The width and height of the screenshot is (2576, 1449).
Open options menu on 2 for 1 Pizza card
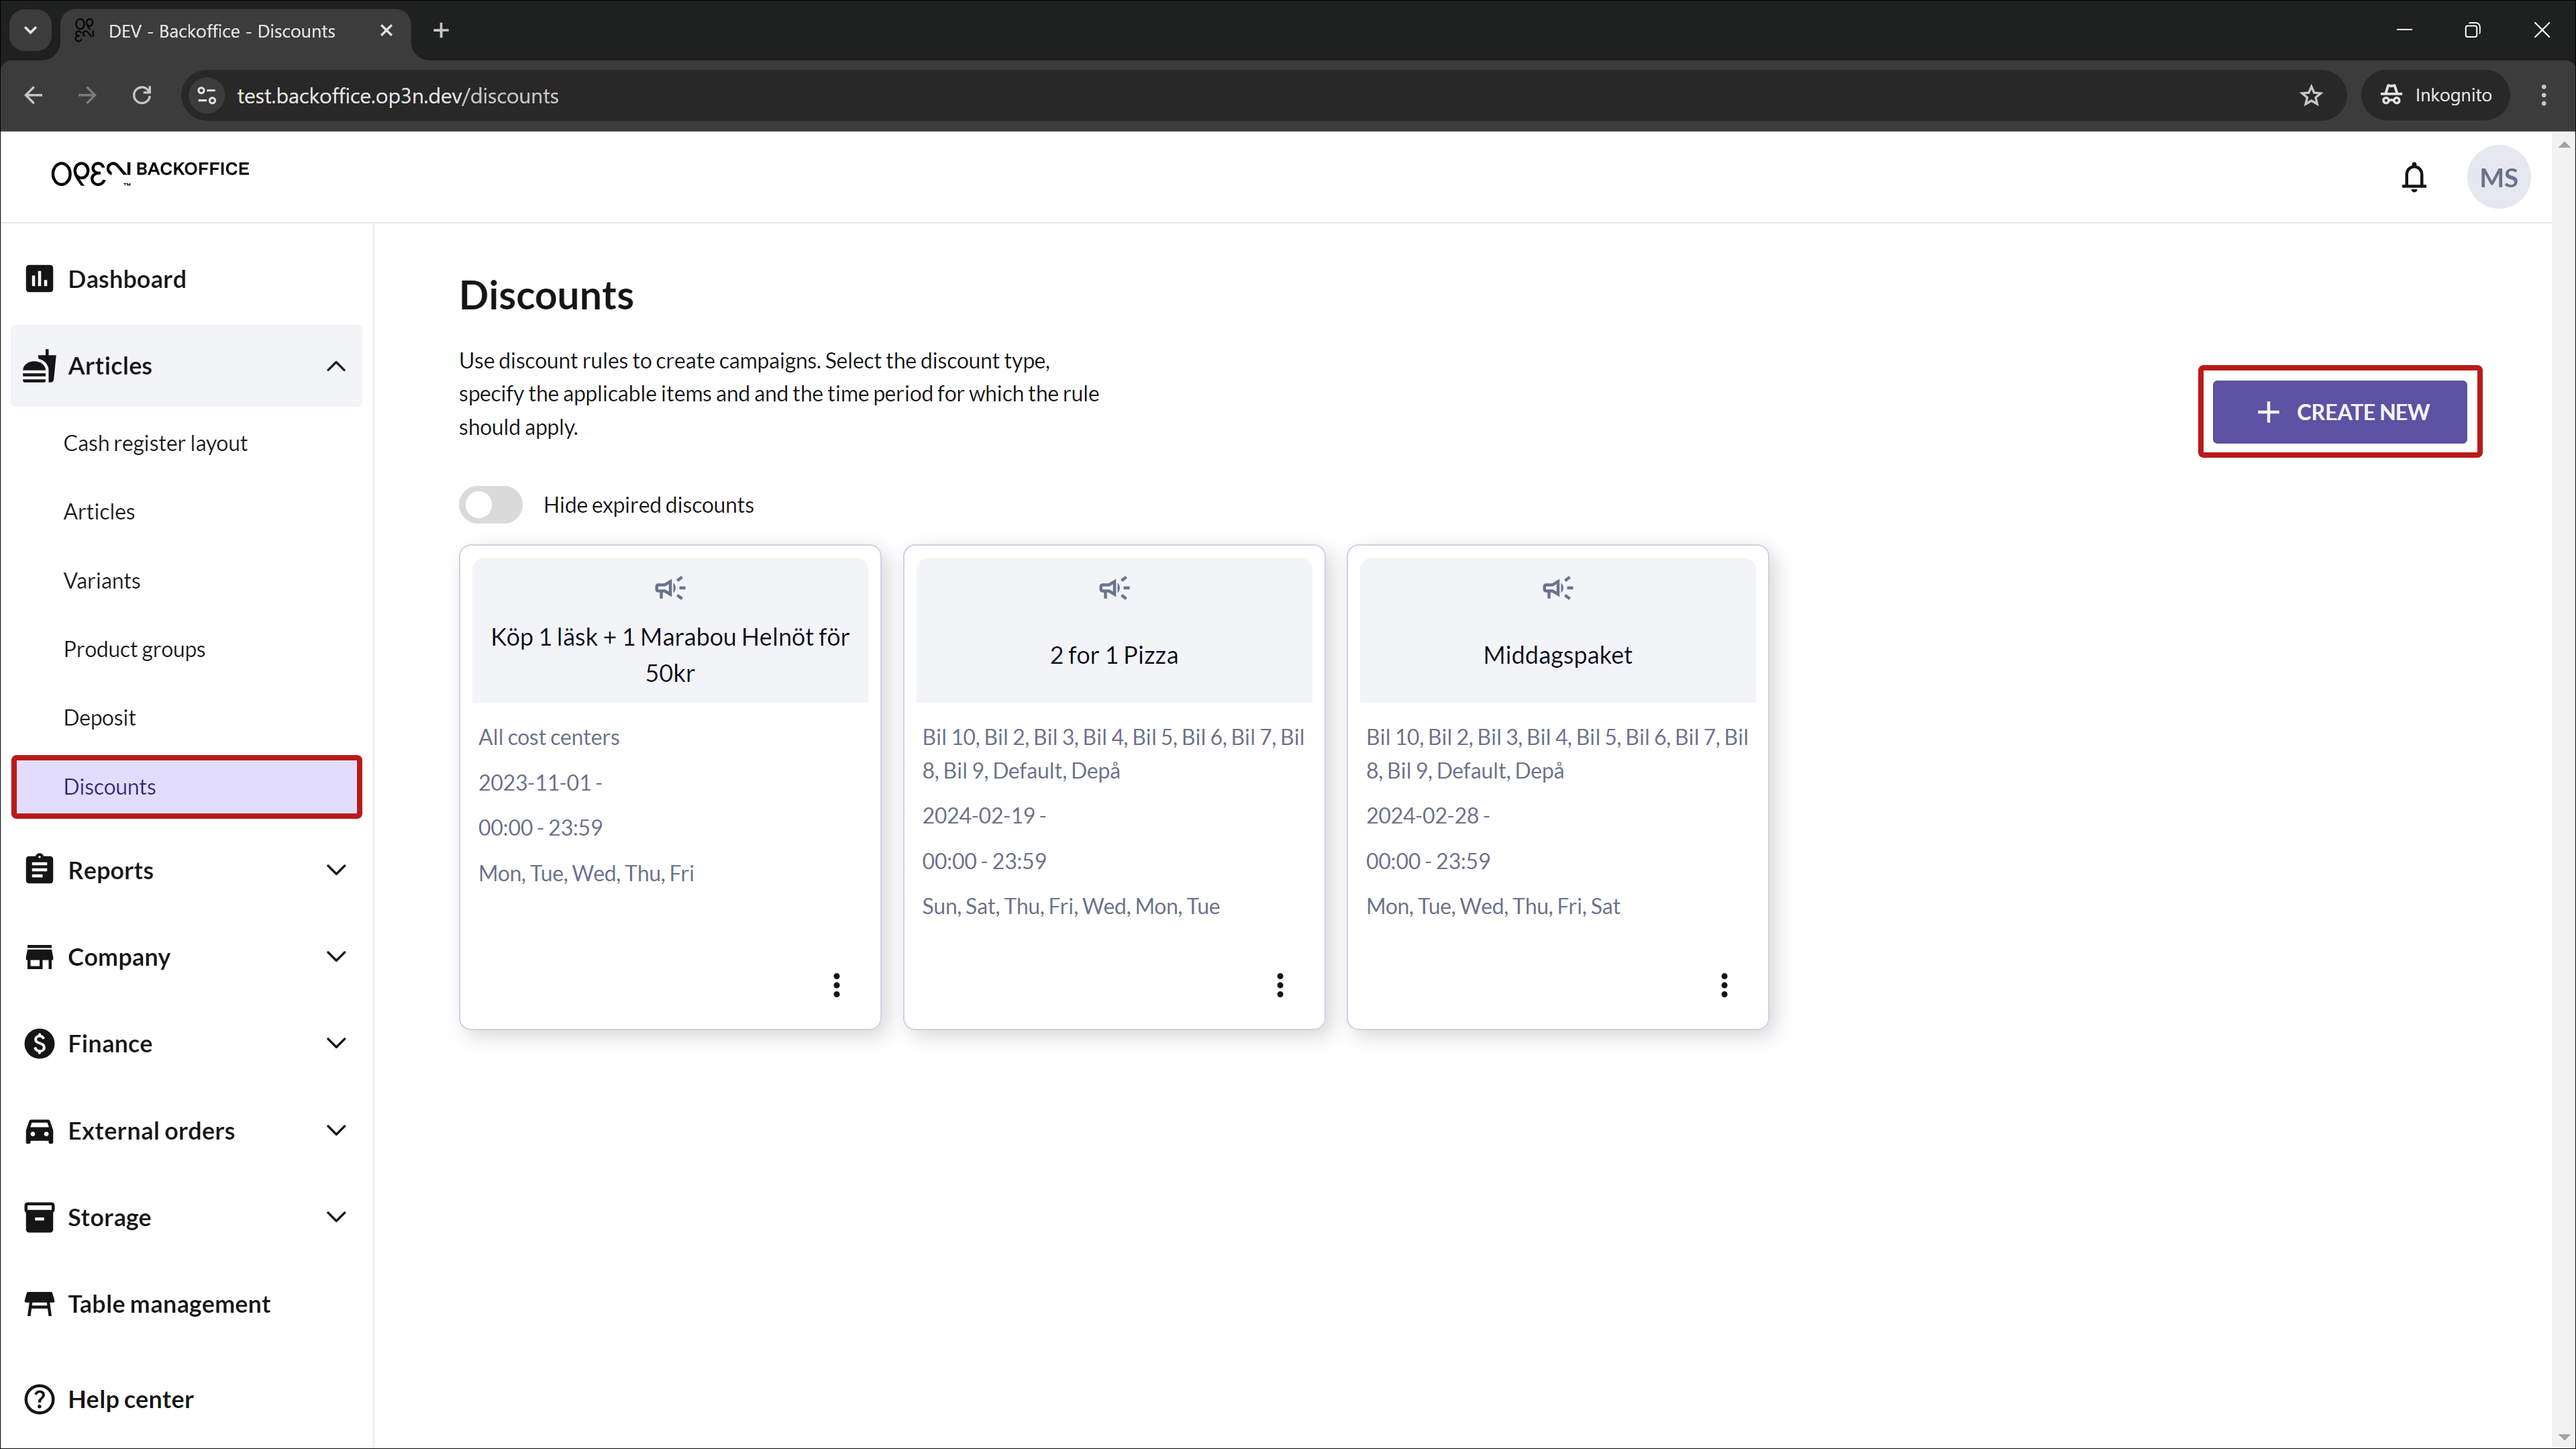[1280, 985]
